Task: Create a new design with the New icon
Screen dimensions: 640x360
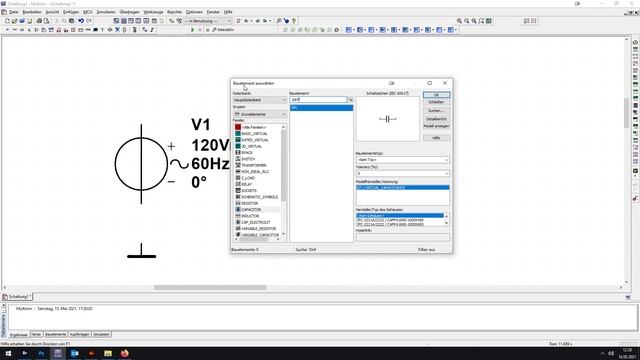Action: point(7,21)
